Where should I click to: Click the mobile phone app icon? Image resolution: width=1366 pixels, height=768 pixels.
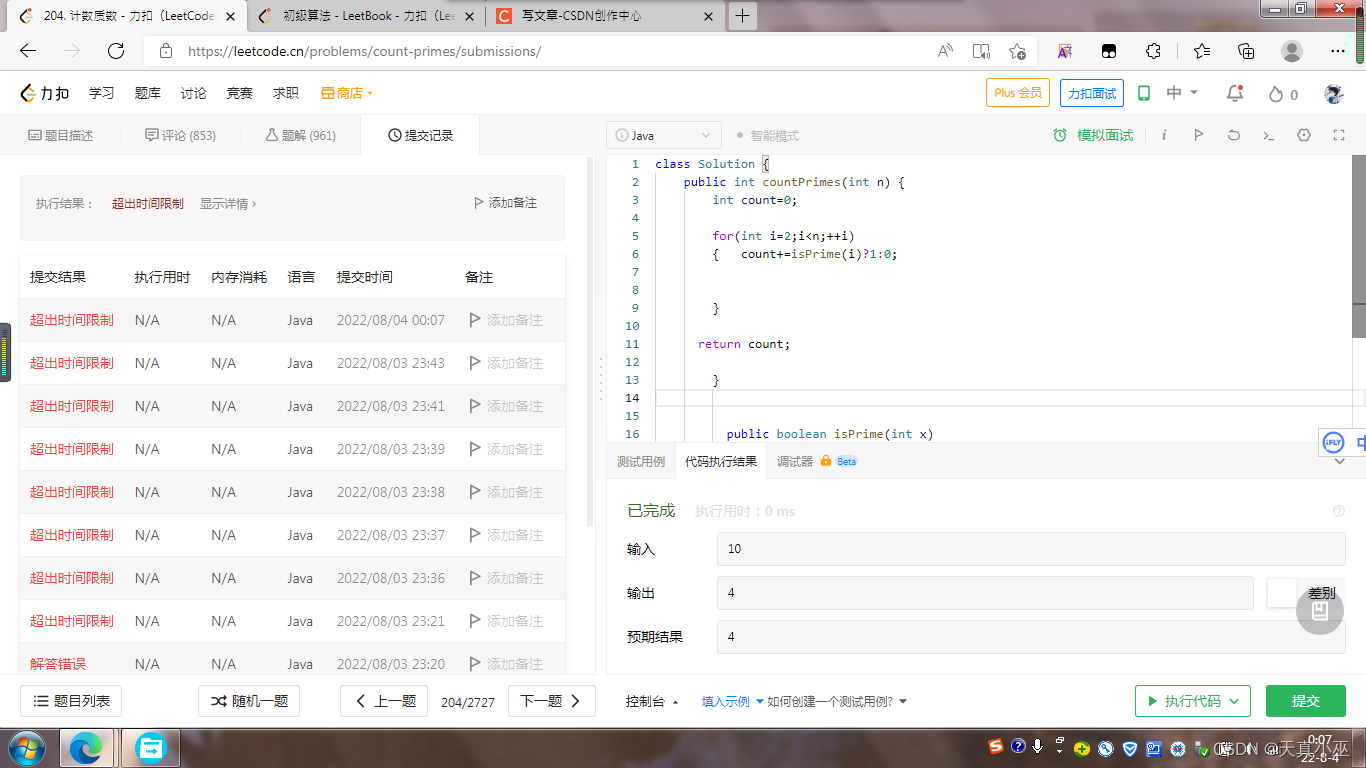coord(1144,93)
